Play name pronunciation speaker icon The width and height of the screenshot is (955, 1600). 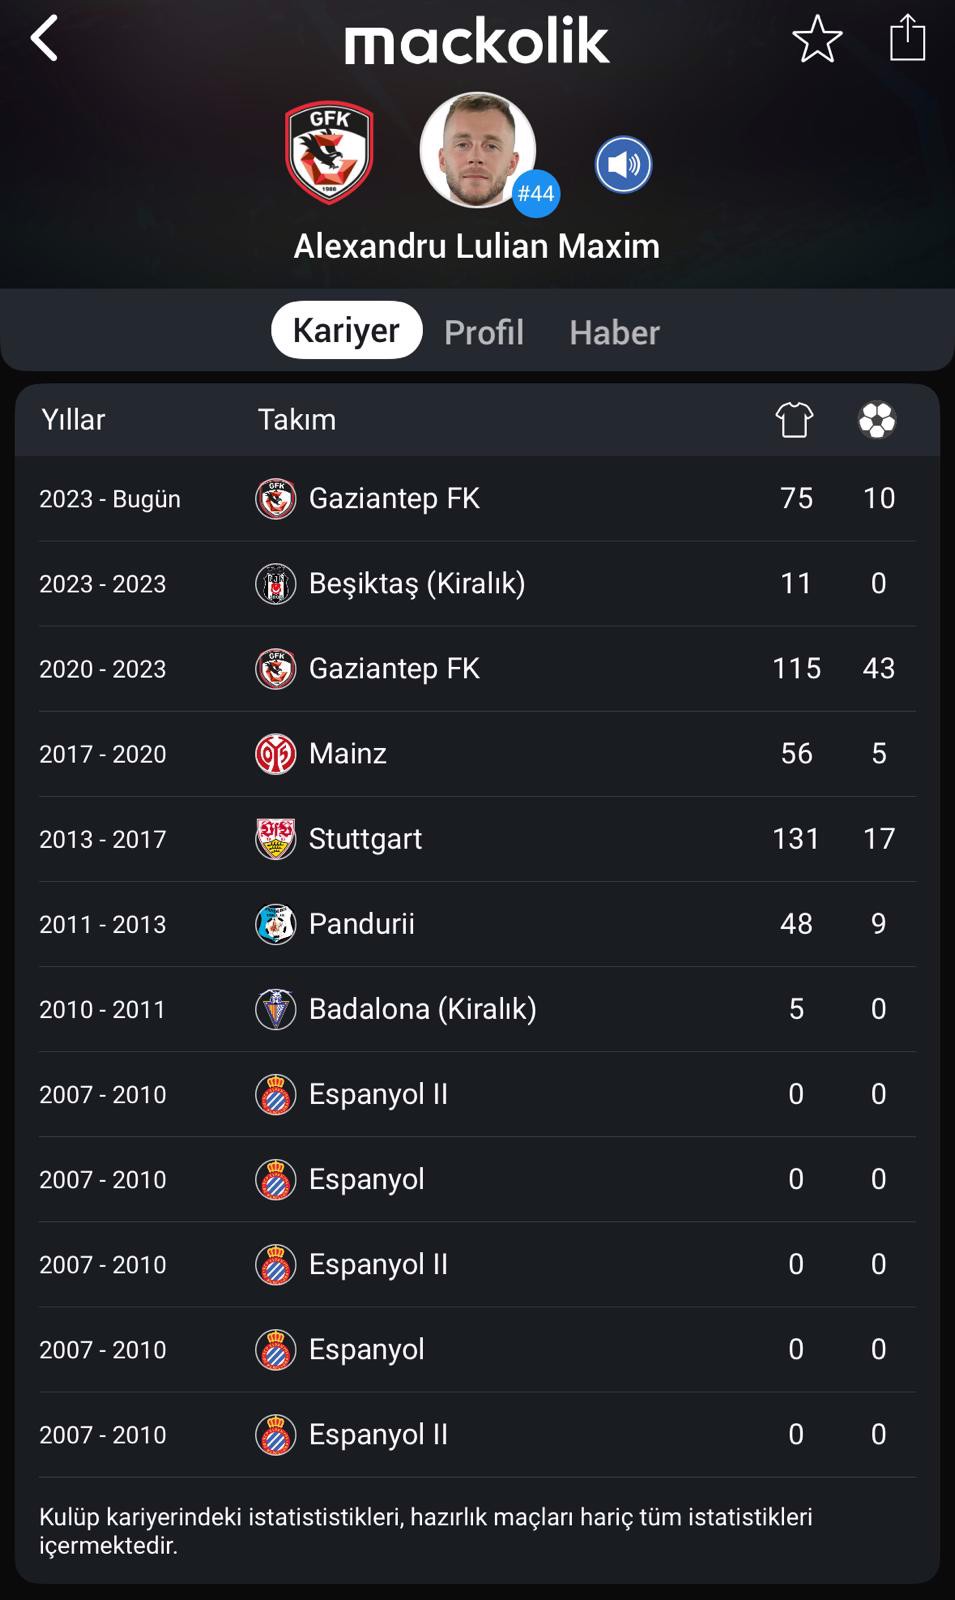tap(623, 165)
